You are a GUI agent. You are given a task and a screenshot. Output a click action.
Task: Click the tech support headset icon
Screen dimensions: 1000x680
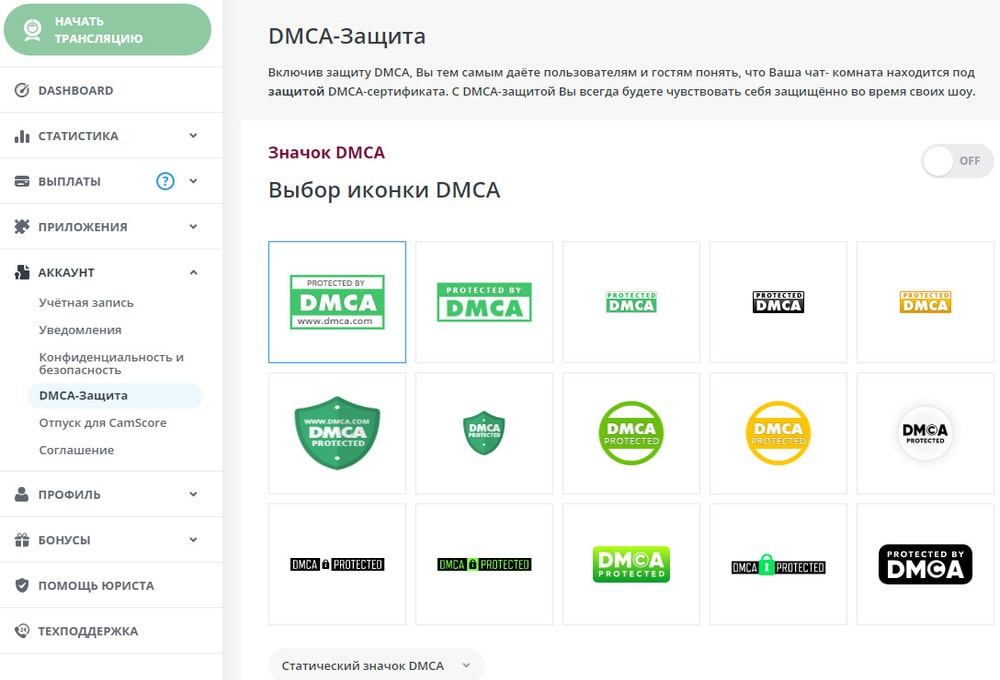[22, 631]
